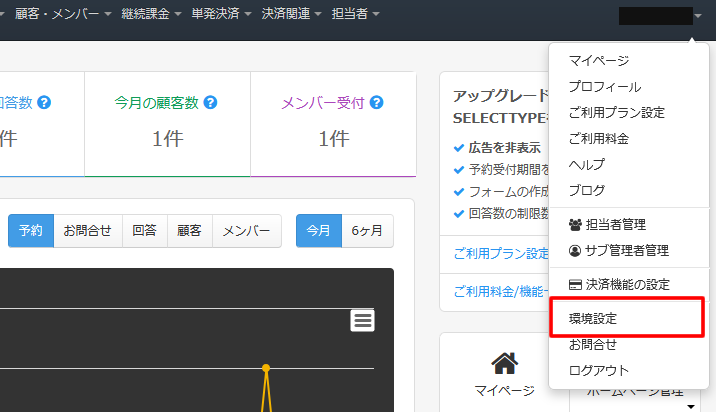Expand the 継続課金 navigation dropdown
Image resolution: width=716 pixels, height=412 pixels.
click(x=150, y=14)
